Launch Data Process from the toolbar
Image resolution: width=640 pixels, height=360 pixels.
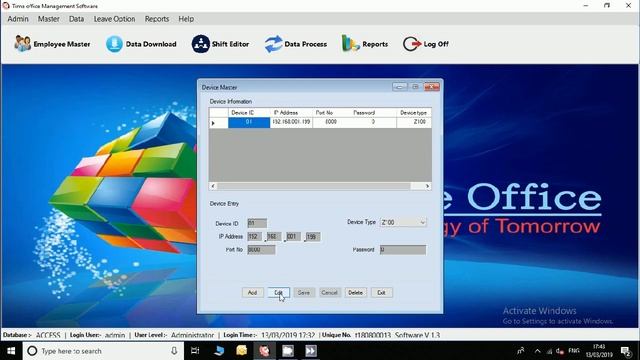coord(296,44)
